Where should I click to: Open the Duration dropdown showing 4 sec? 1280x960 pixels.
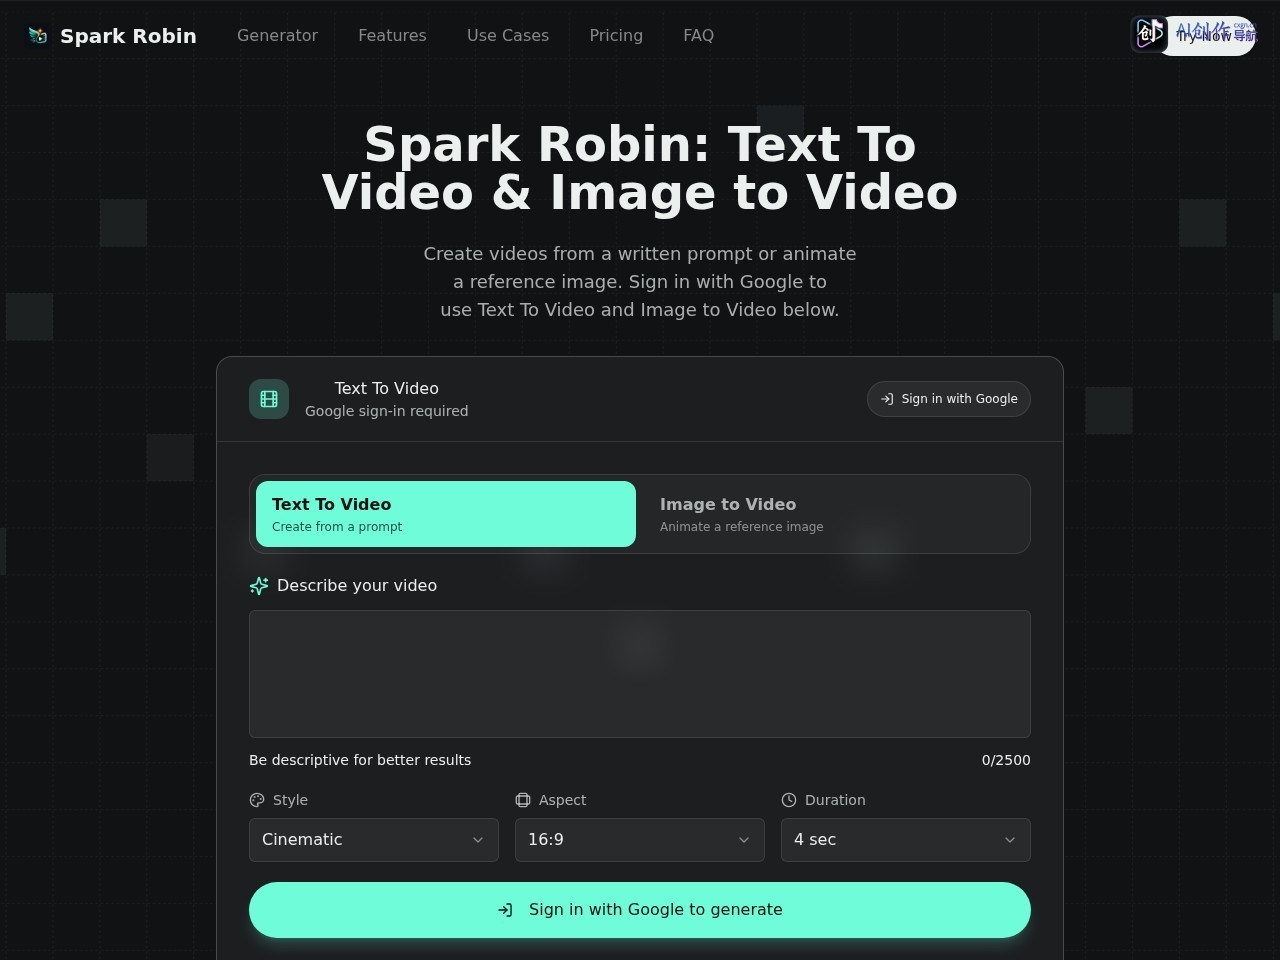906,840
